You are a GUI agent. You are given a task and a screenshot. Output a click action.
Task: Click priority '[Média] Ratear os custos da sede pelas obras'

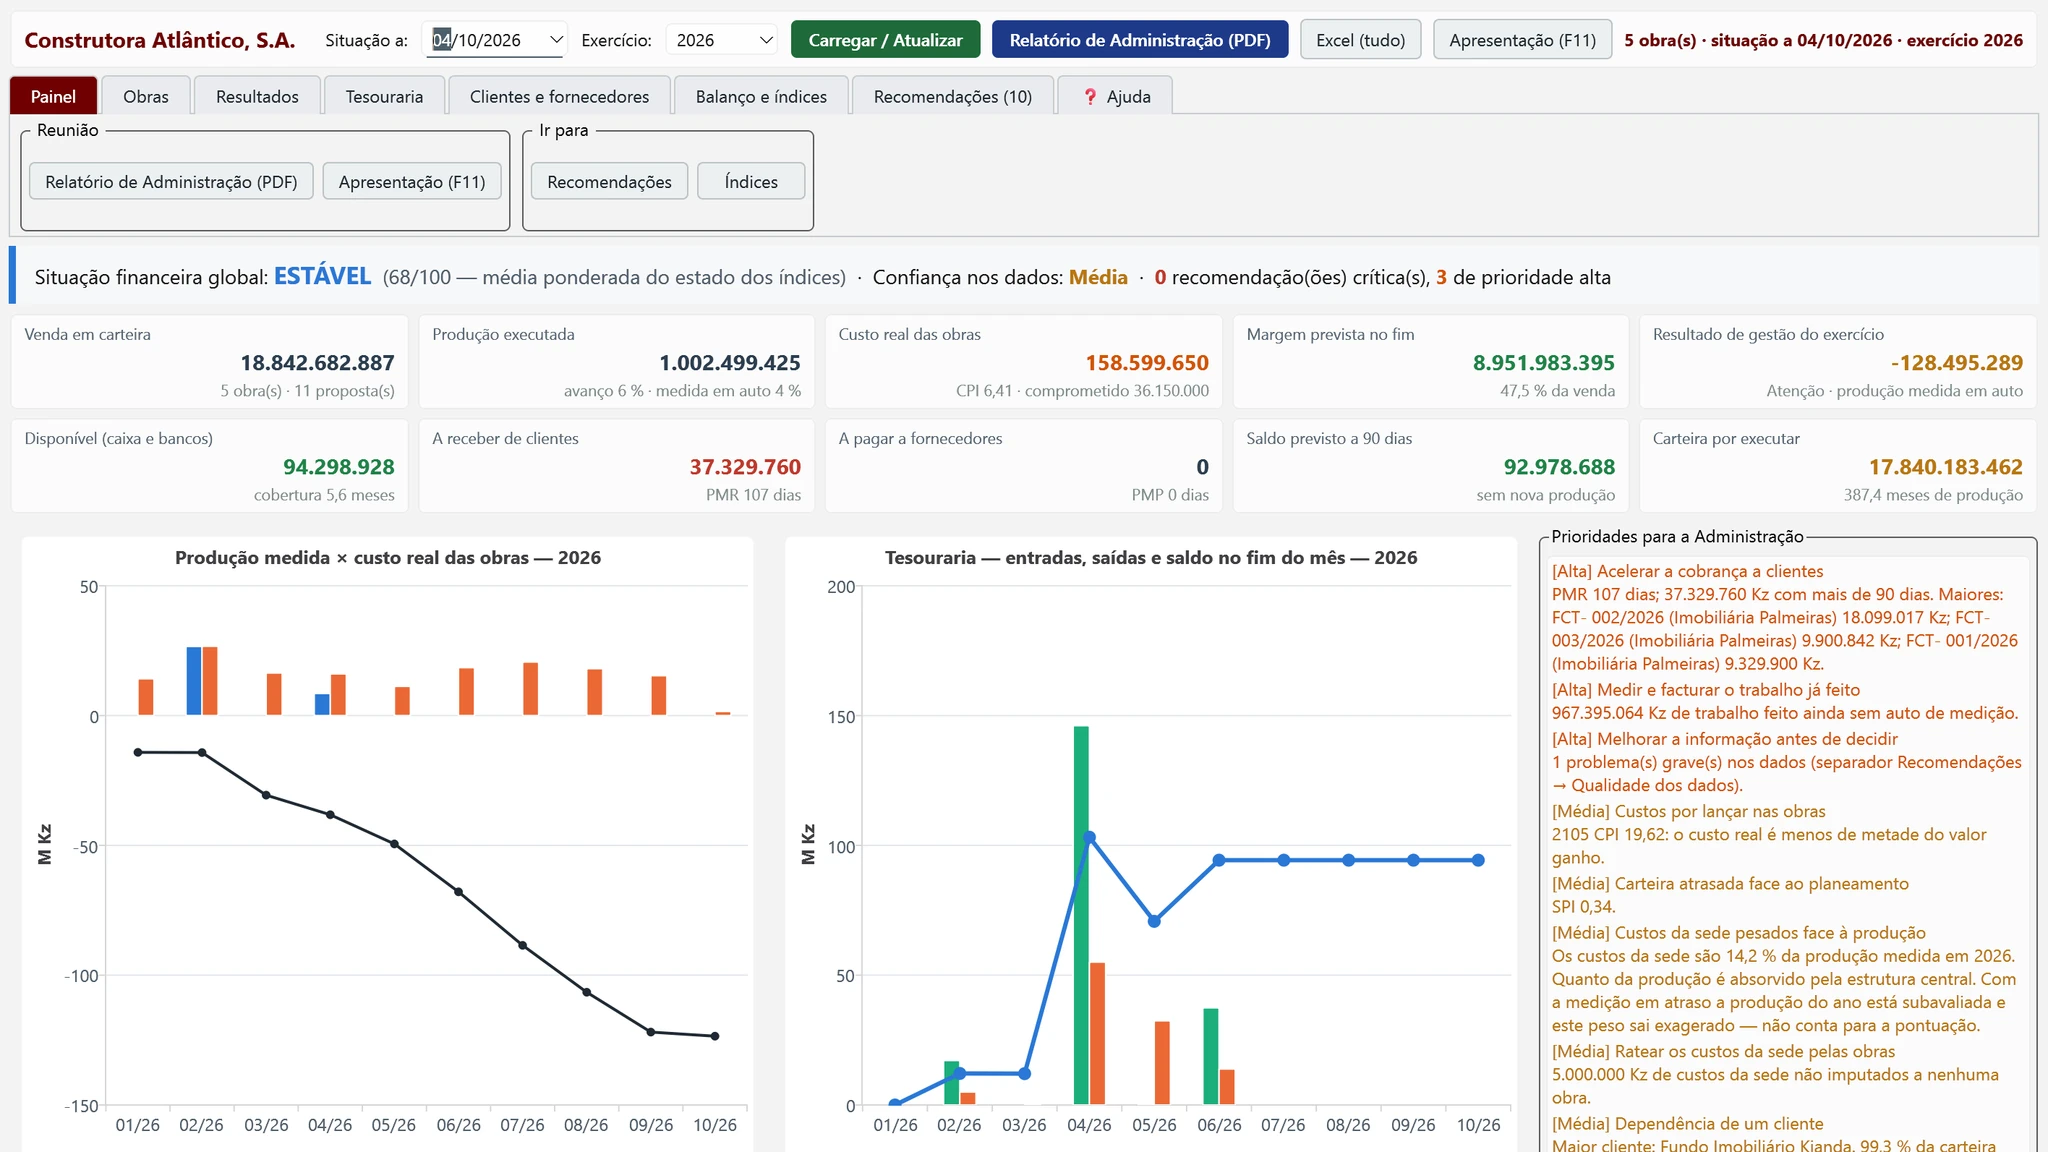coord(1723,1051)
